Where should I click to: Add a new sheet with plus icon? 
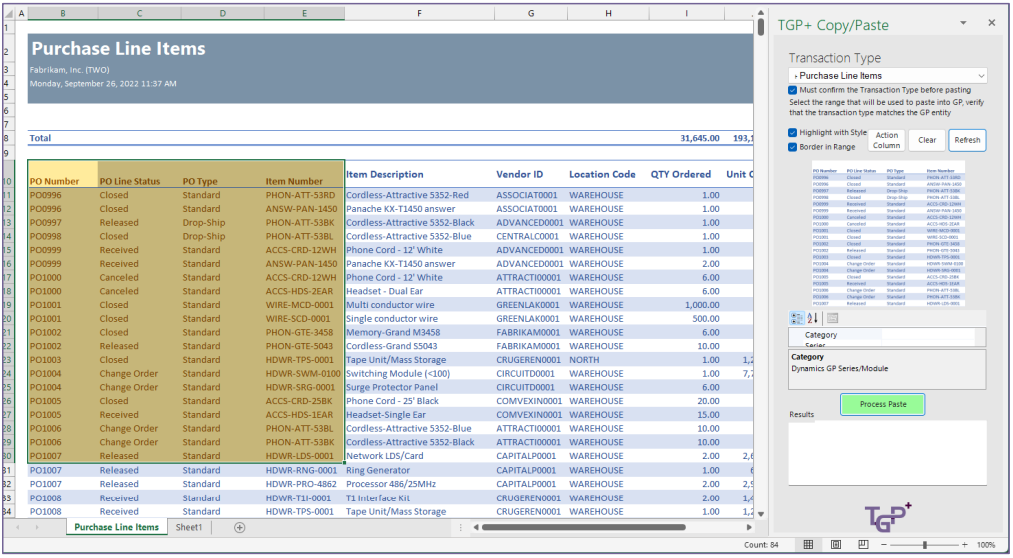point(240,528)
